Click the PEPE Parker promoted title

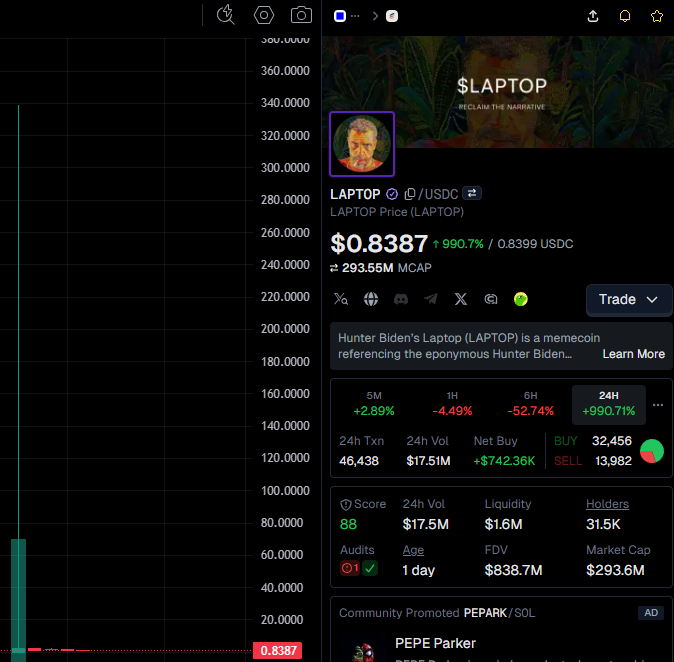coord(435,643)
